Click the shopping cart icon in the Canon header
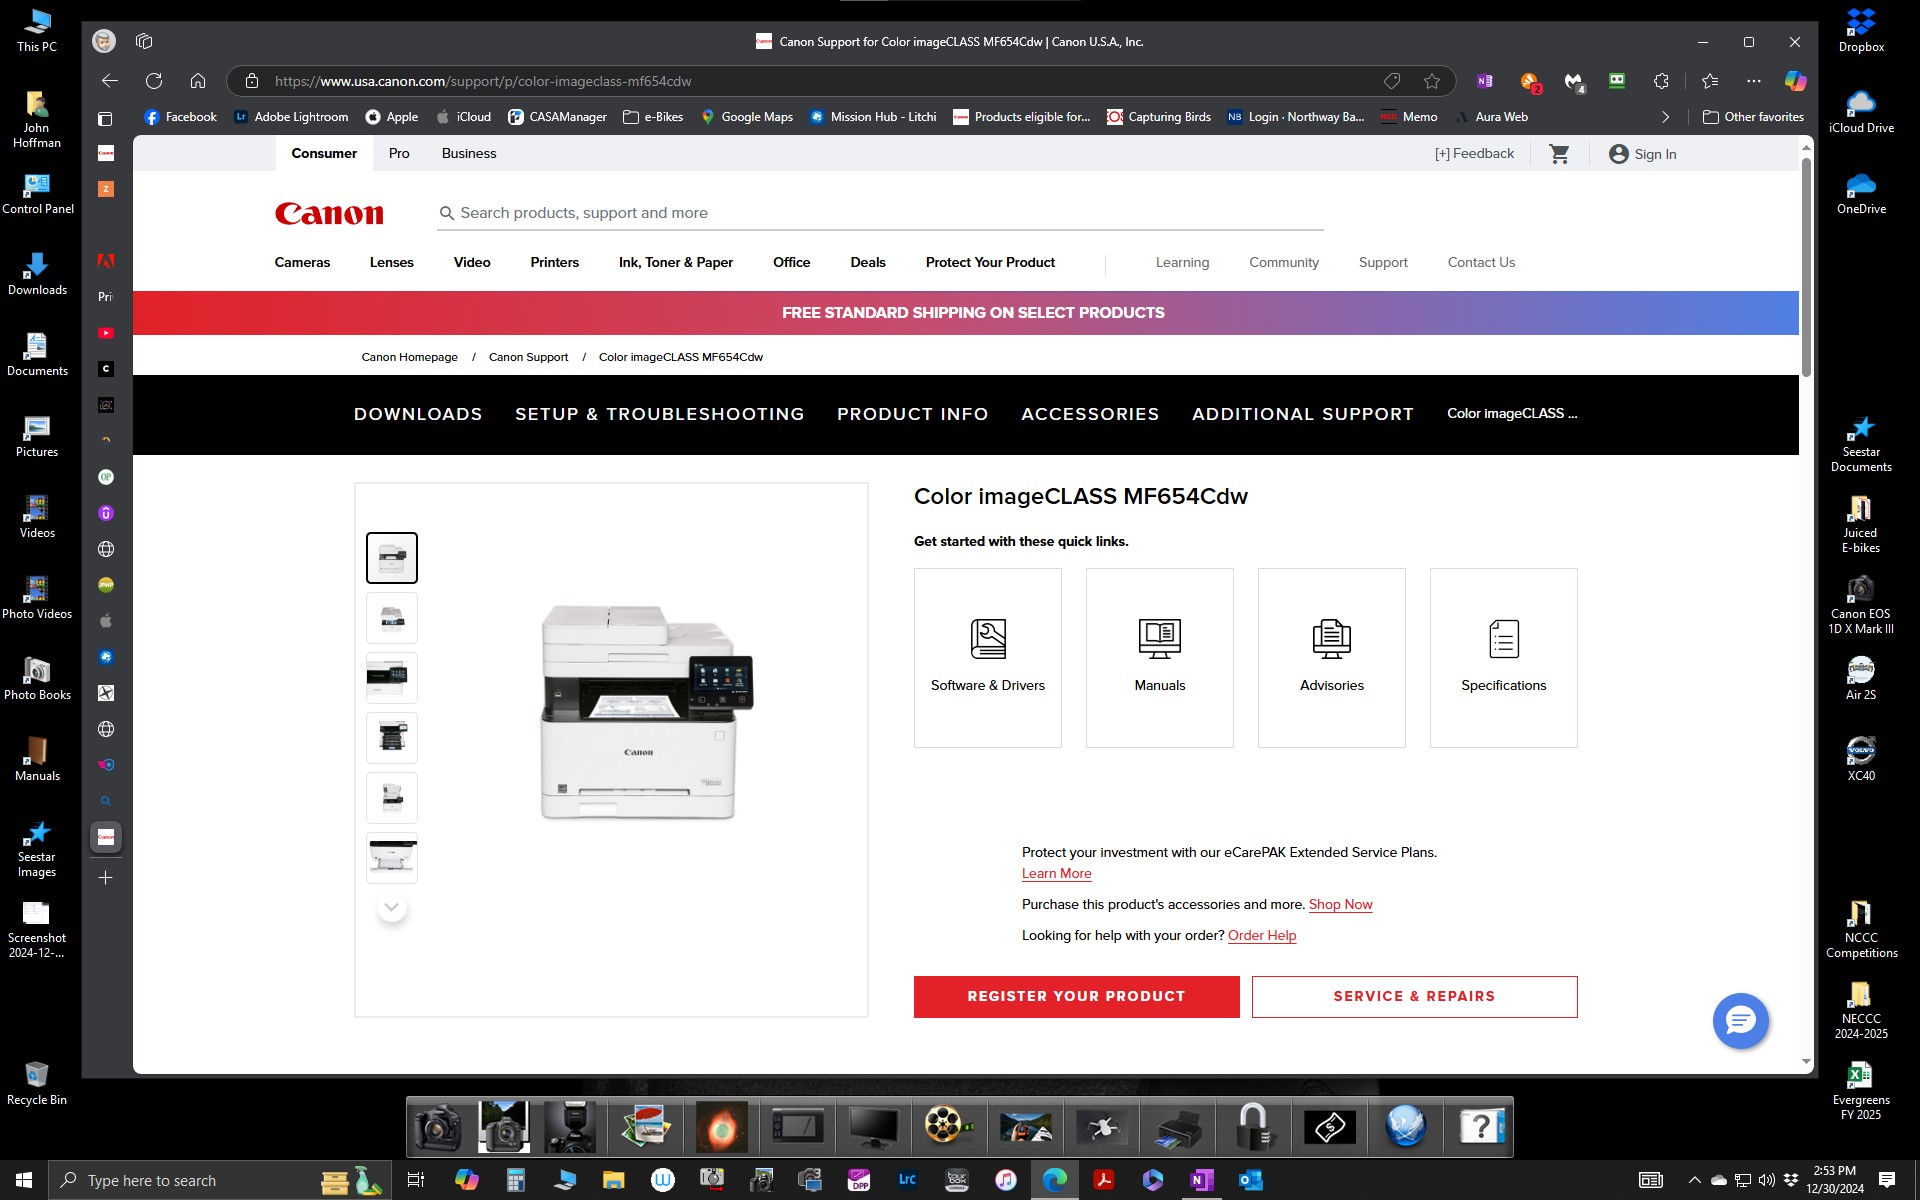Viewport: 1920px width, 1200px height. [x=1560, y=153]
